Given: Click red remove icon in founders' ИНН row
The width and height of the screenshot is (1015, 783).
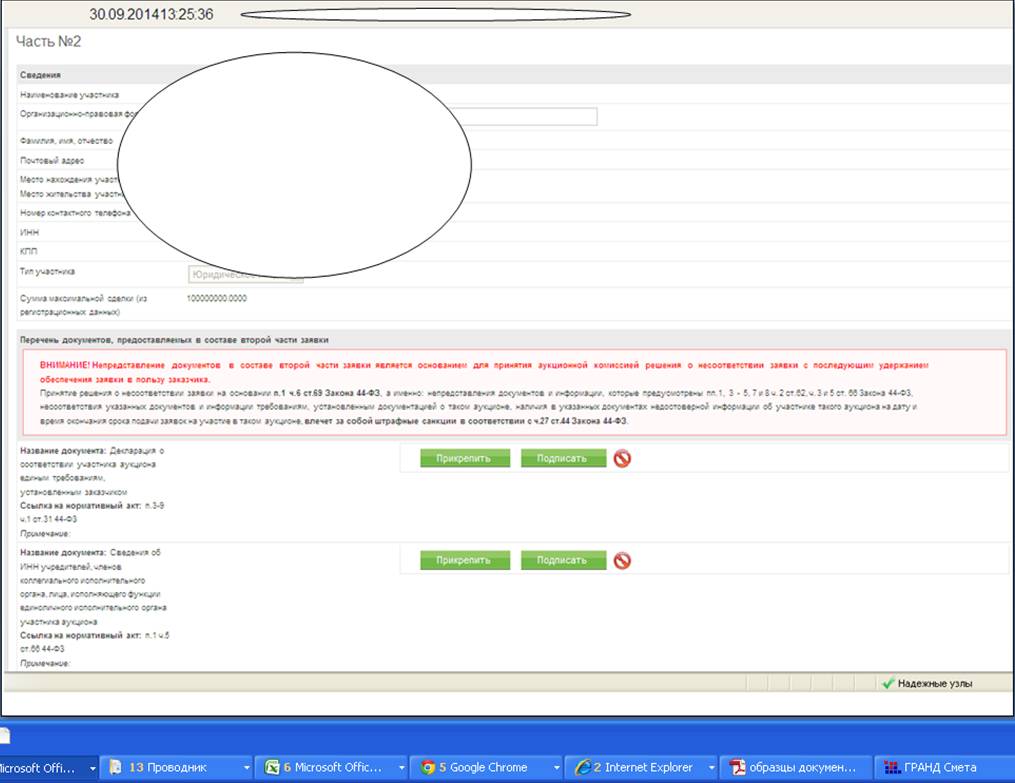Looking at the screenshot, I should [622, 561].
